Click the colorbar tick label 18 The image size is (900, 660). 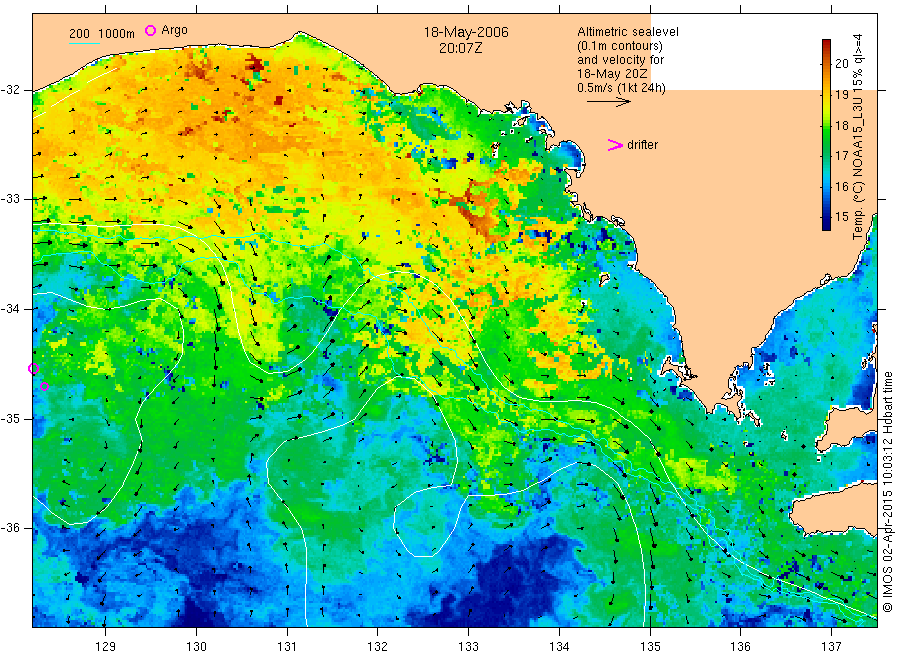coord(841,125)
